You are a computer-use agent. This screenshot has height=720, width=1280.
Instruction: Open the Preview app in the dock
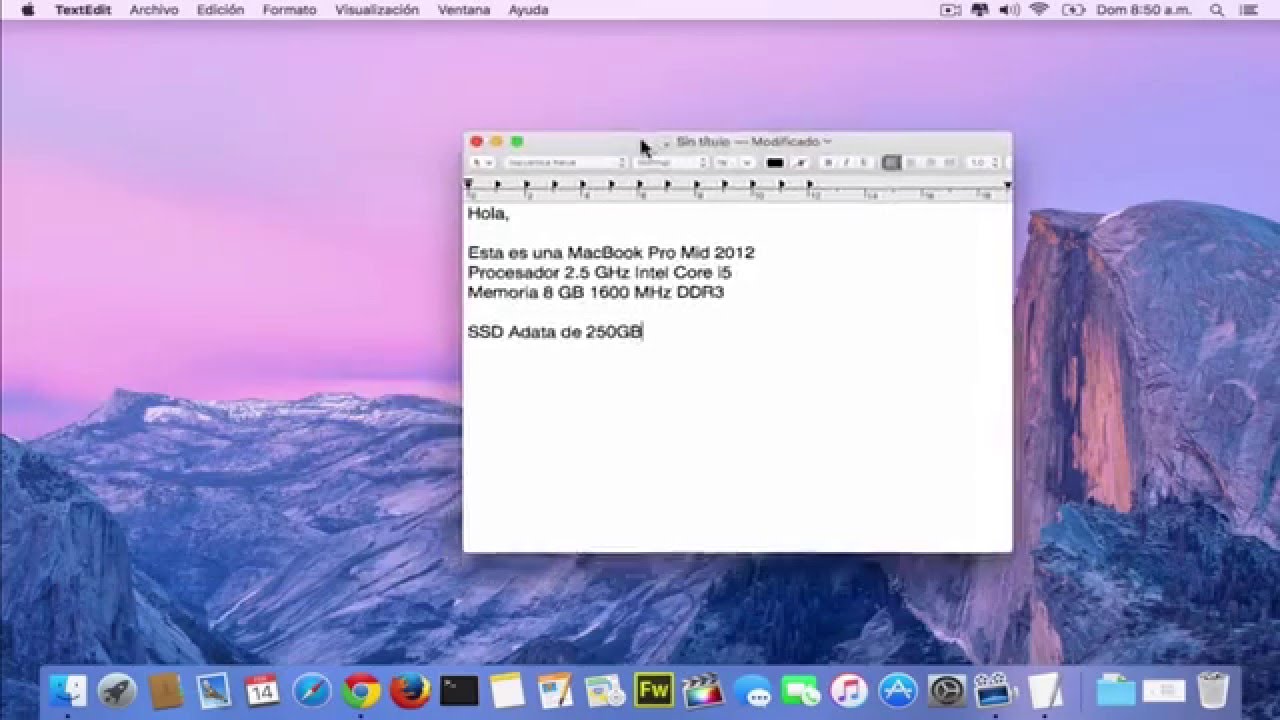(x=214, y=690)
